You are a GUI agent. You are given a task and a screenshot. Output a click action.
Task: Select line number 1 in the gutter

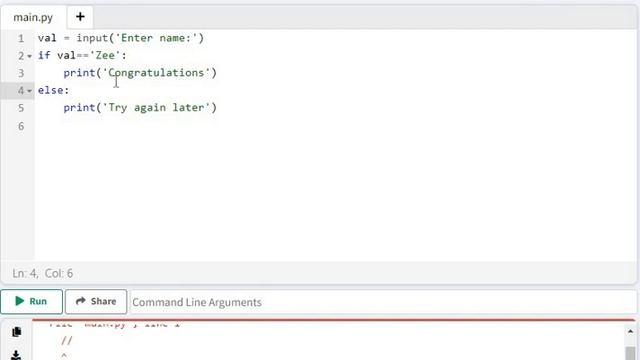[x=20, y=39]
